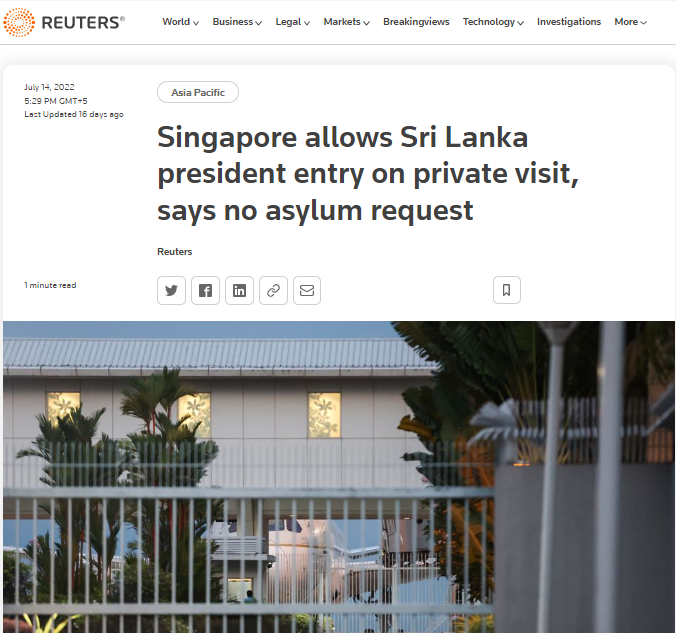Copy article link icon
Screen dimensions: 676x633
click(273, 290)
